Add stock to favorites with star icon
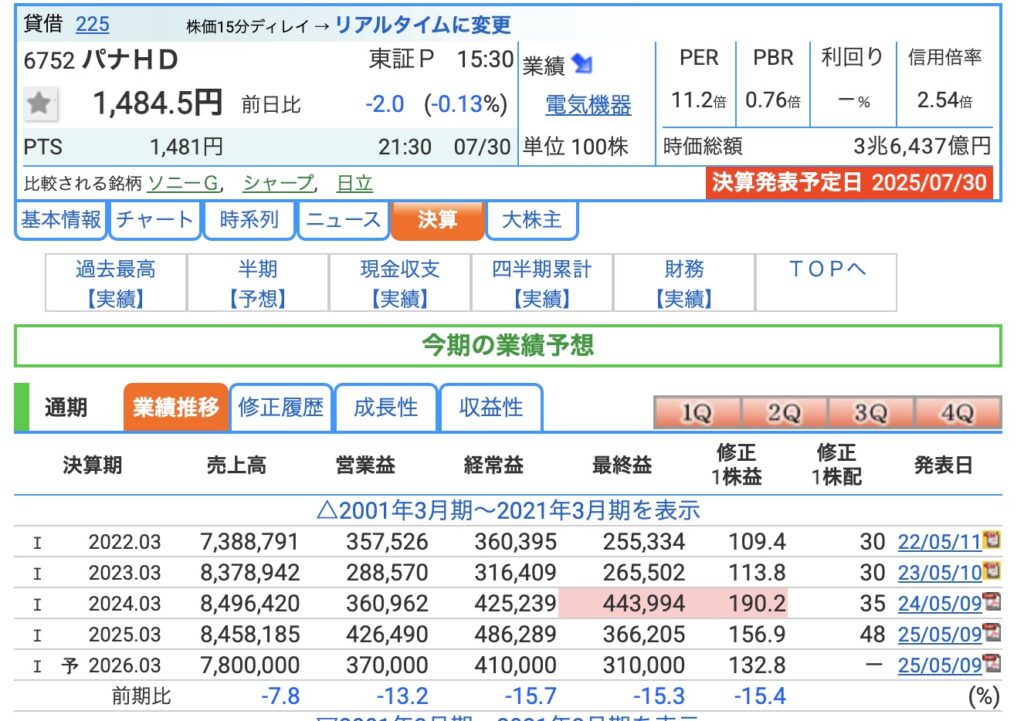 [x=40, y=104]
